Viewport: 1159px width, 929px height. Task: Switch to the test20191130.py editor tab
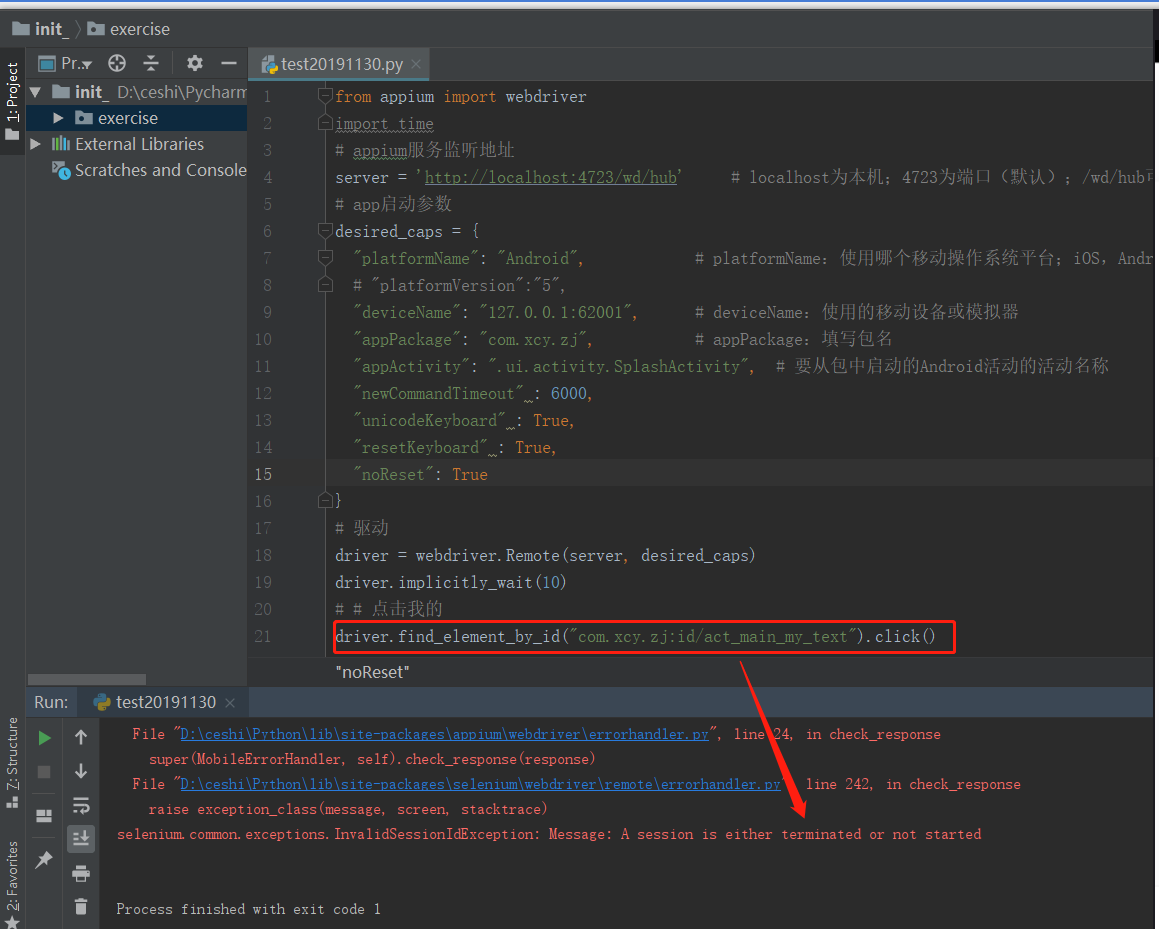click(338, 62)
